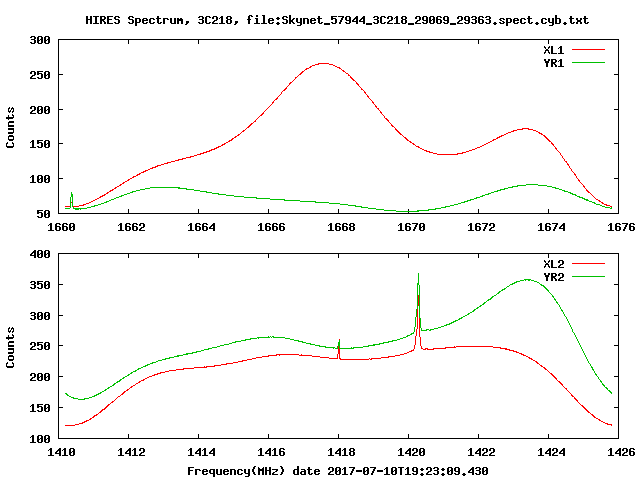Viewport: 640px width, 480px height.
Task: Click the upper plot 50 counts tick
Action: pyautogui.click(x=43, y=214)
